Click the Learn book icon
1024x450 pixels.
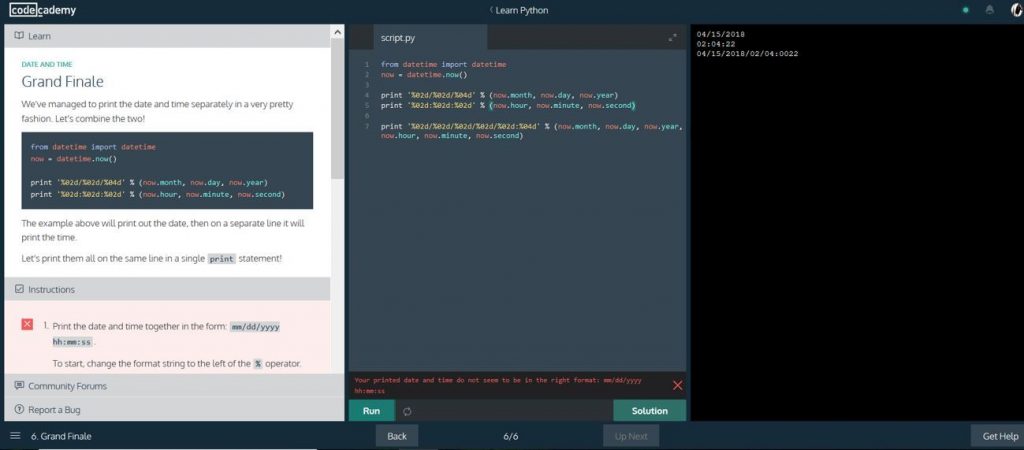pos(19,36)
